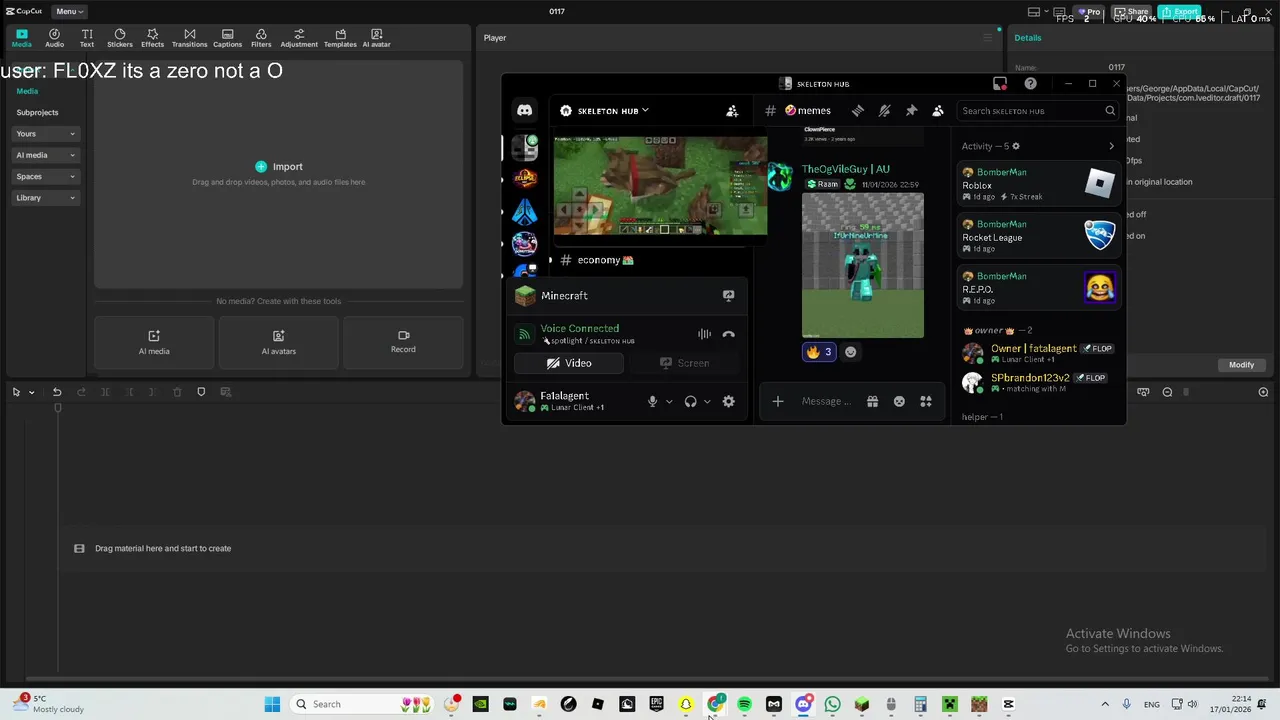Click Modify button in Details panel
Viewport: 1280px width, 720px height.
coord(1241,365)
